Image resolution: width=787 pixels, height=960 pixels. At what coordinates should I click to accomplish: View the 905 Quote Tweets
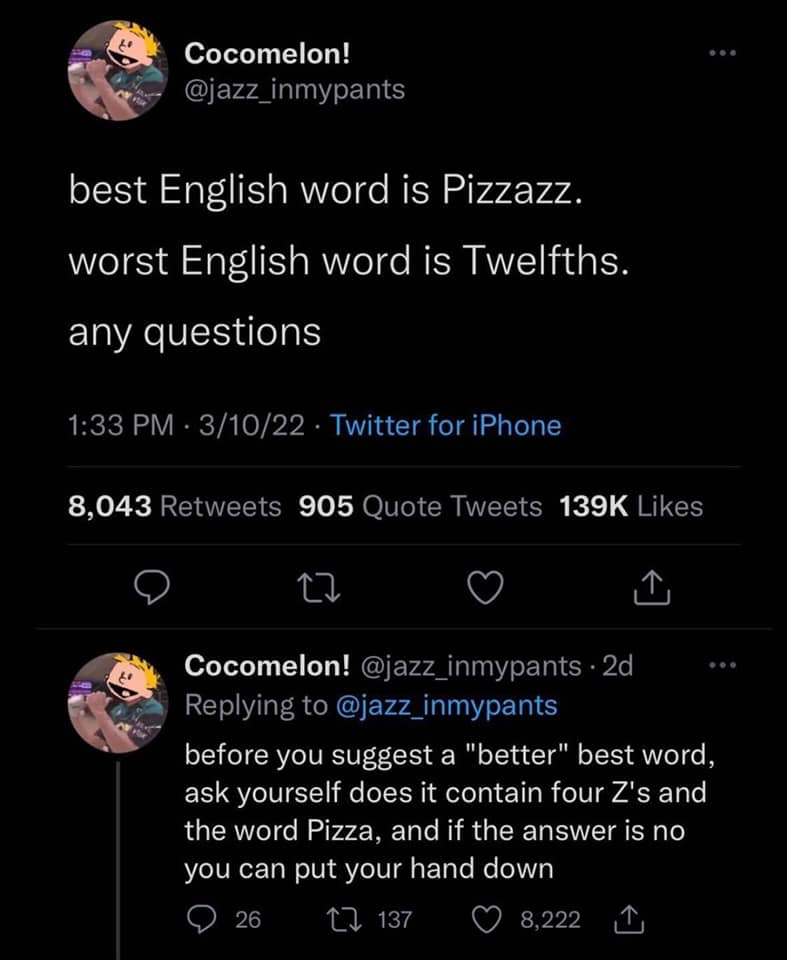pyautogui.click(x=420, y=507)
